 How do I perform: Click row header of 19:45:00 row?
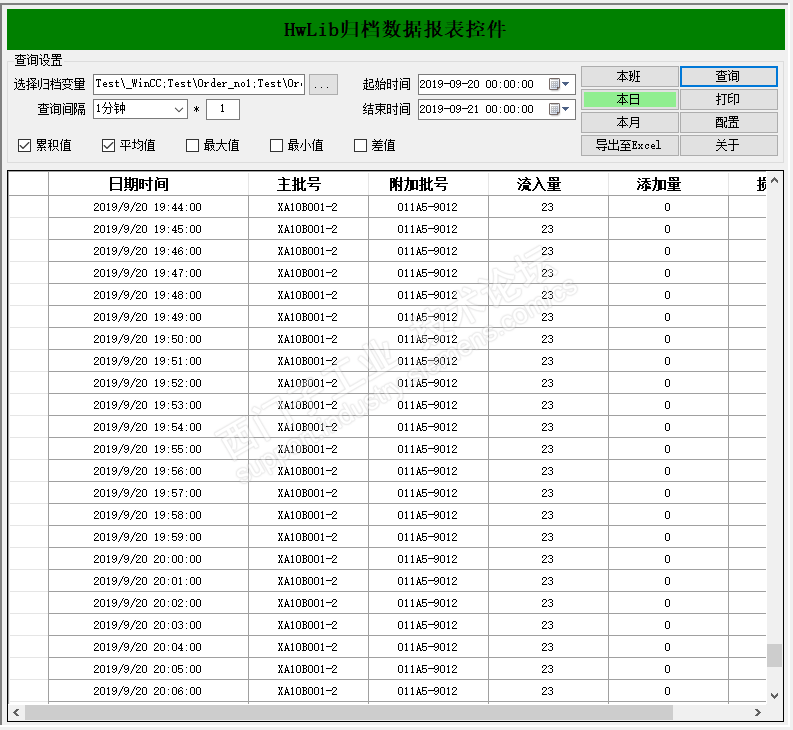(29, 229)
